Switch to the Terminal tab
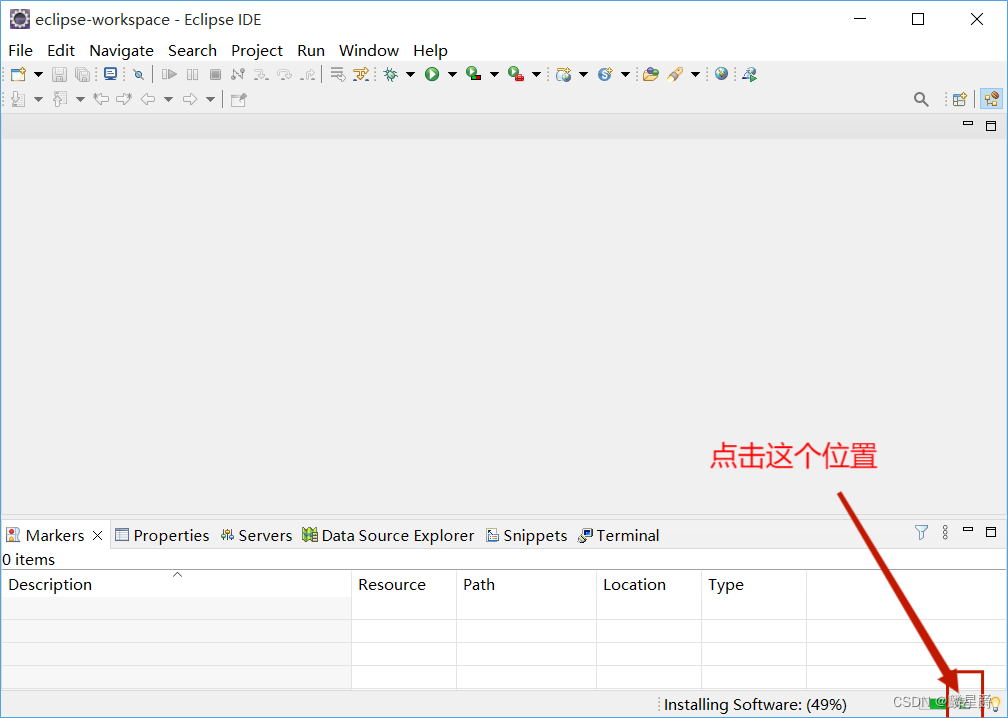 (x=618, y=535)
